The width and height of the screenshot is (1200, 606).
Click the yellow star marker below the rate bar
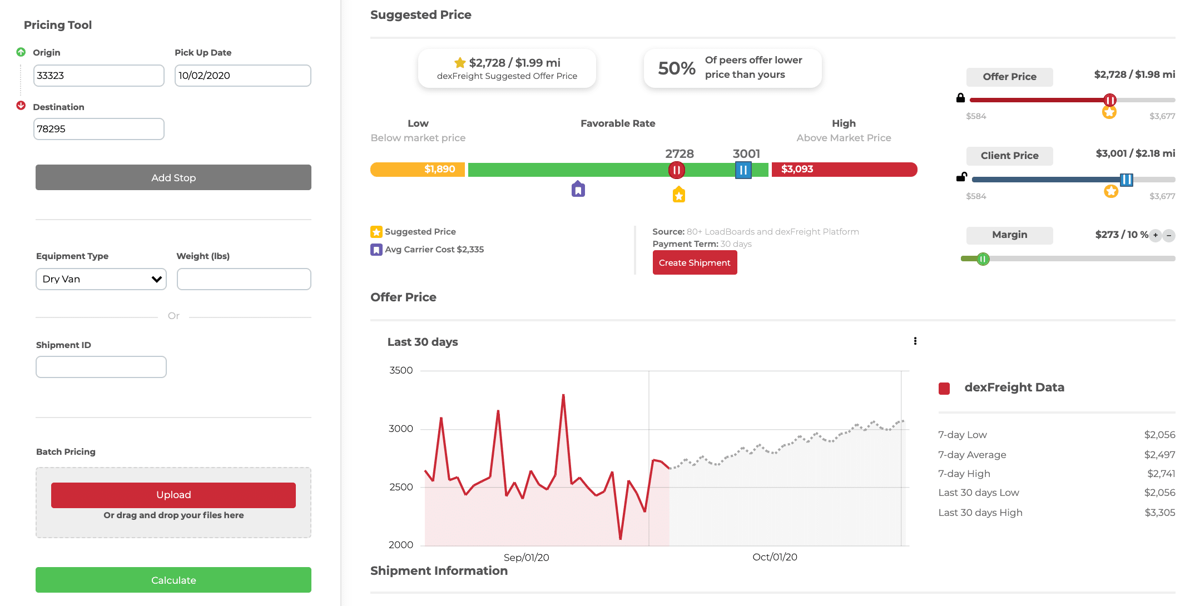[679, 194]
